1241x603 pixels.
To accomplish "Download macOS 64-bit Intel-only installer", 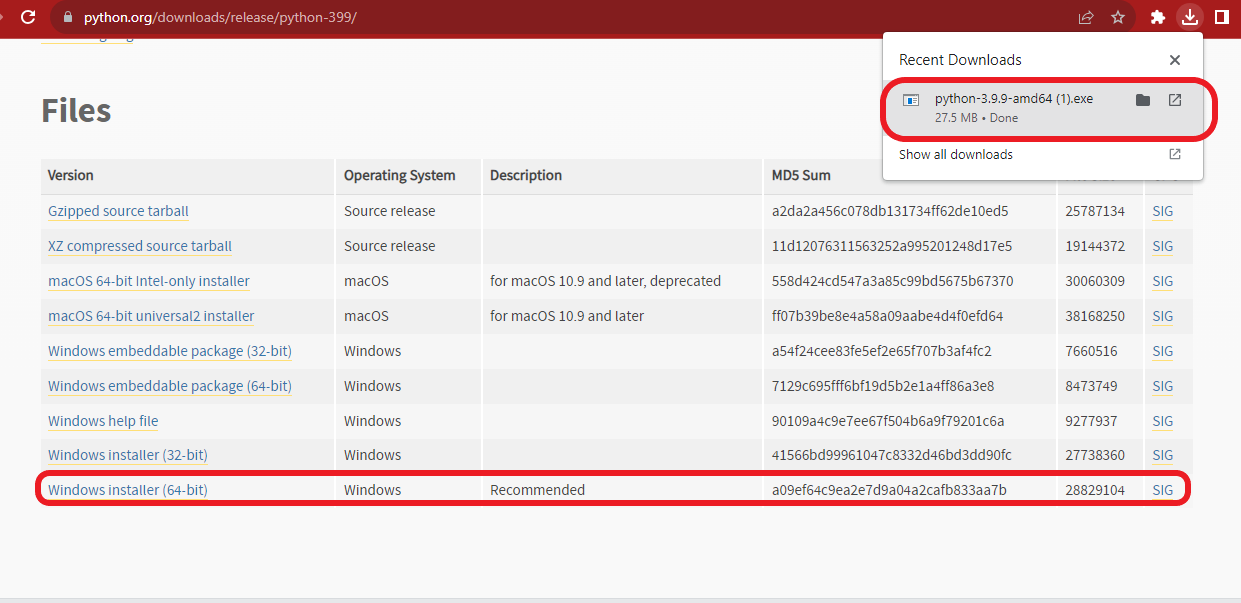I will click(x=149, y=281).
